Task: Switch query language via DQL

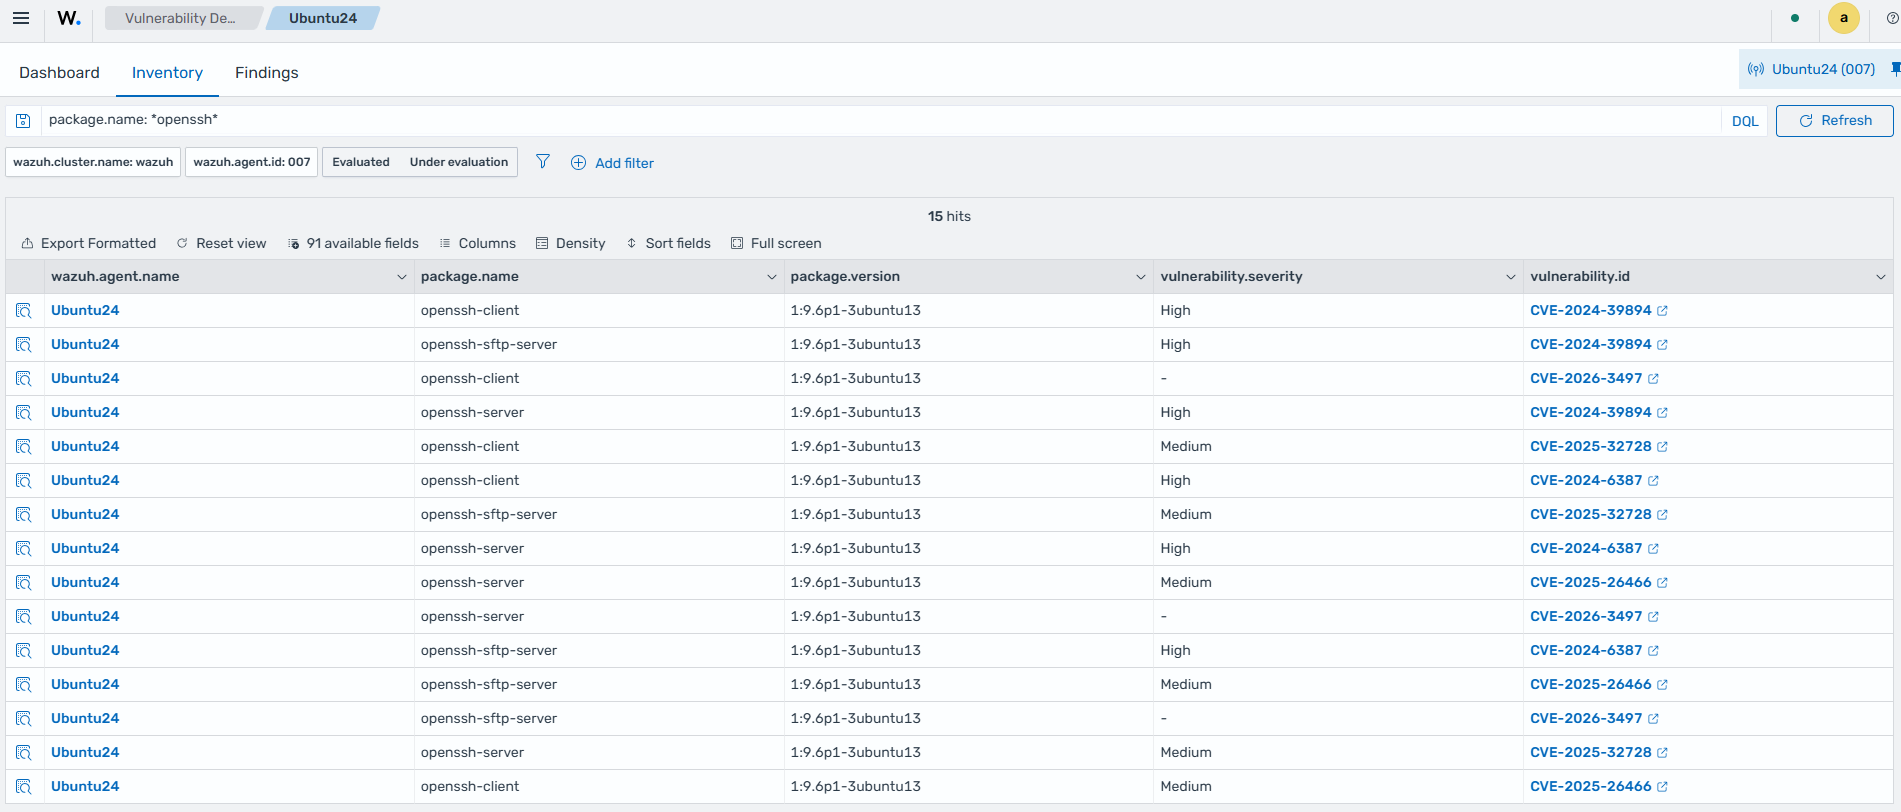Action: coord(1745,121)
